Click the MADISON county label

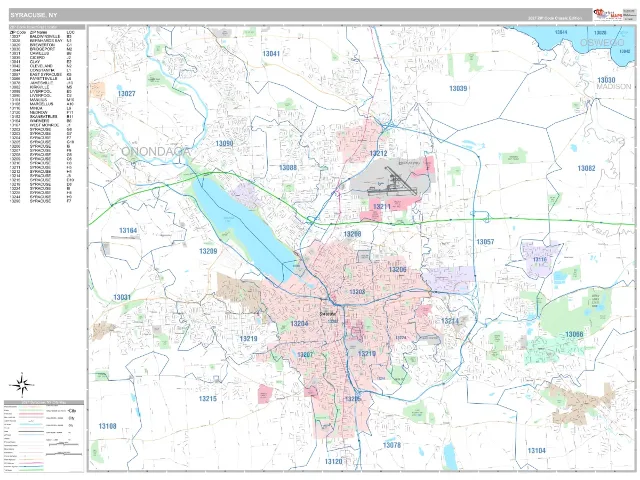point(613,87)
